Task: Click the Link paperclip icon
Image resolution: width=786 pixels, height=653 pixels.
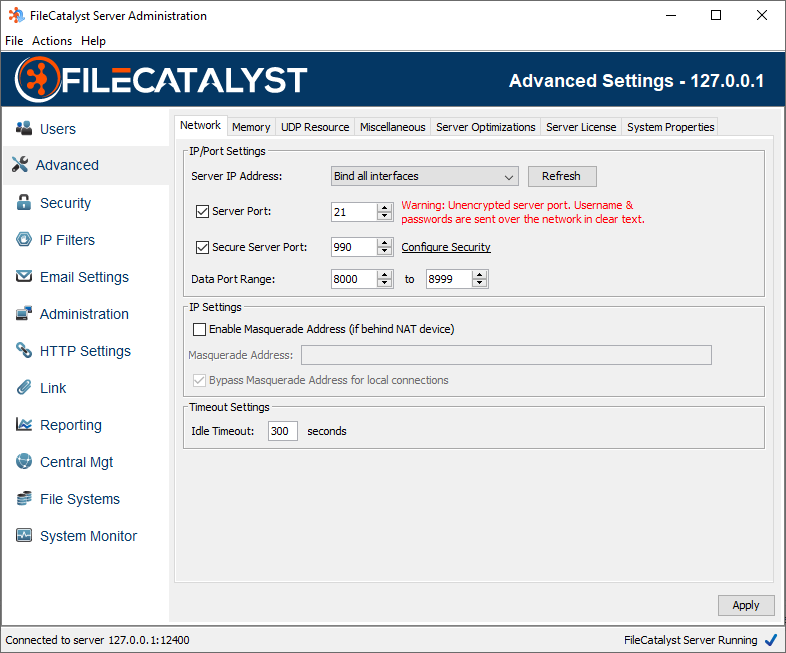Action: click(24, 387)
